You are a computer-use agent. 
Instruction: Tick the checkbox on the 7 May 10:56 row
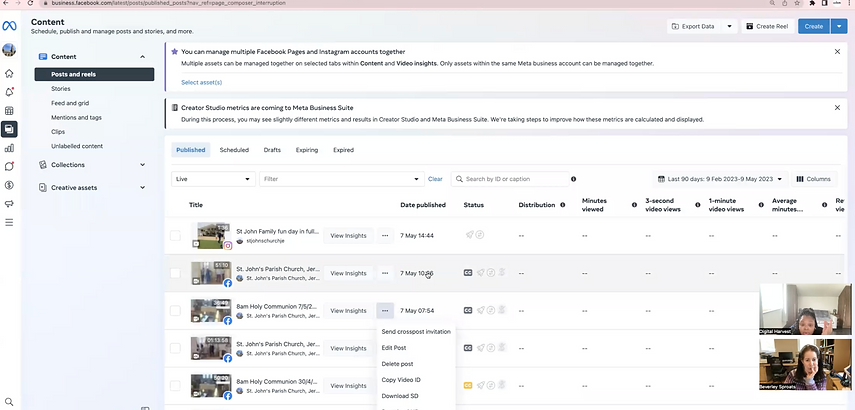point(175,273)
